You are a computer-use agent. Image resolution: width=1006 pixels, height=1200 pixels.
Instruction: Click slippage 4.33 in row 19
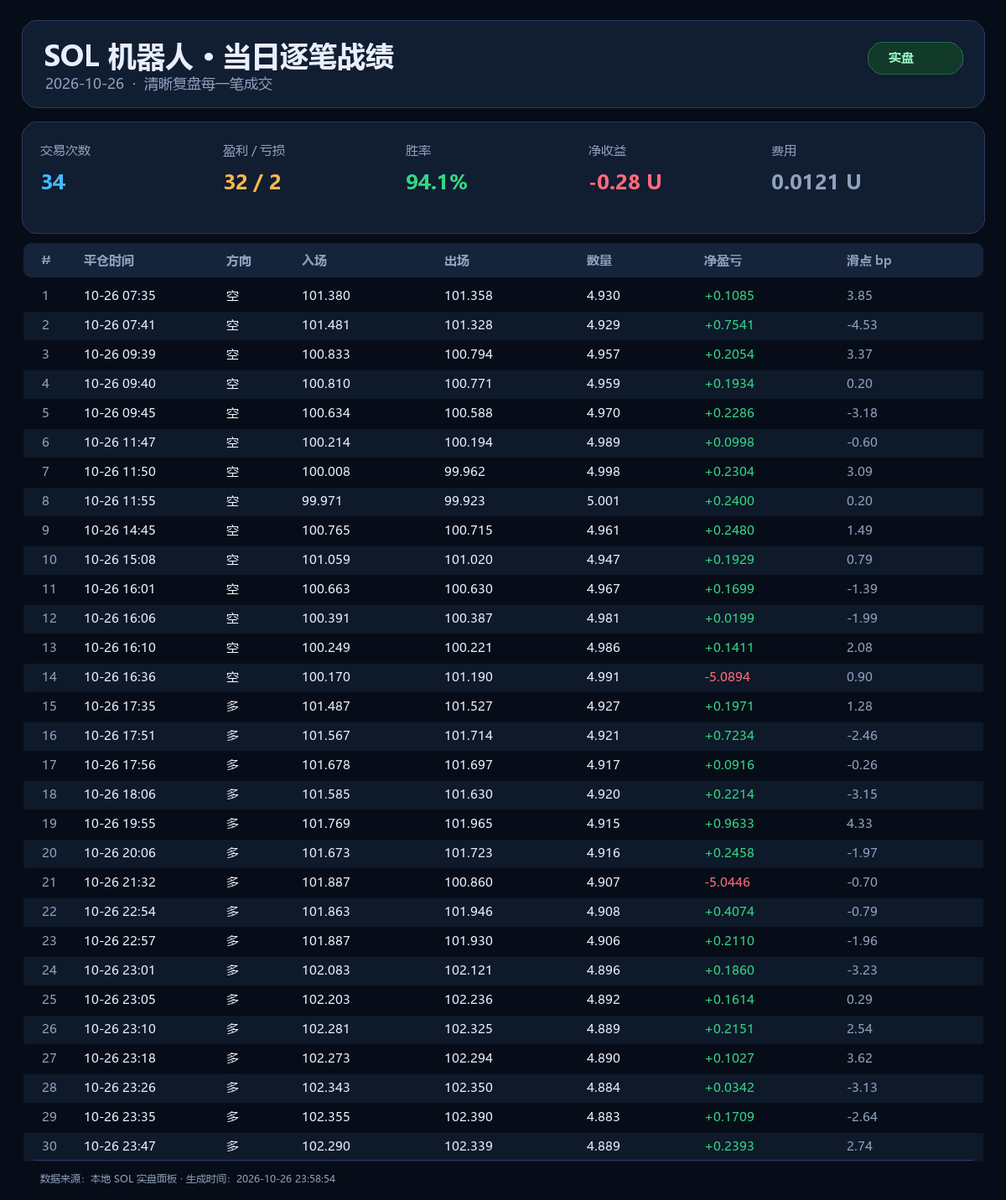[859, 824]
